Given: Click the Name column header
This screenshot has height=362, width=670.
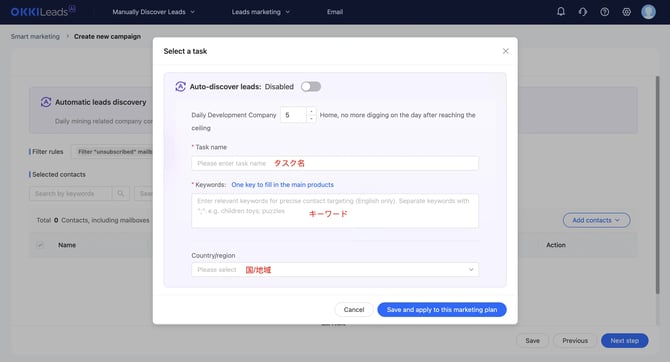Looking at the screenshot, I should point(67,245).
